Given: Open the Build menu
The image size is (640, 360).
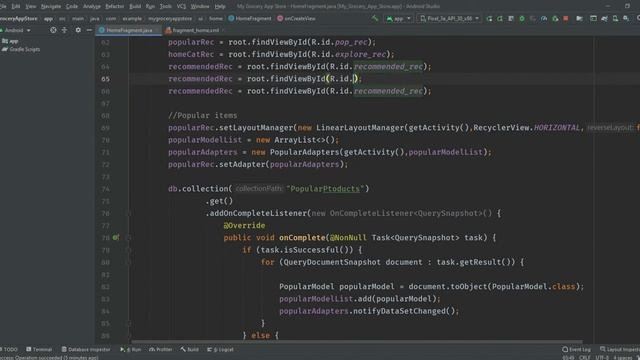Looking at the screenshot, I should (x=135, y=6).
